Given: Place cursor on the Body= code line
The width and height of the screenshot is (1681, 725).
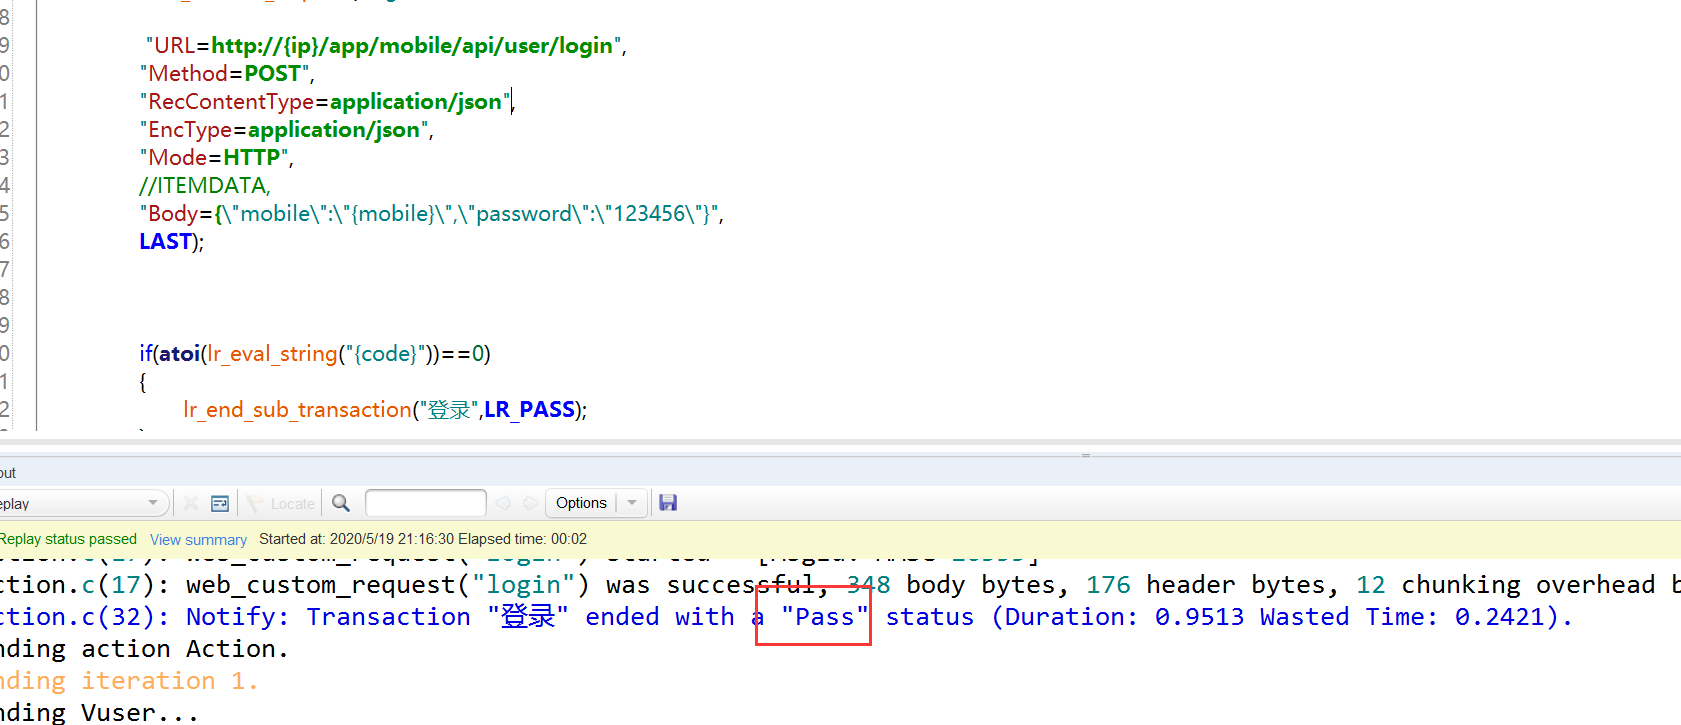Looking at the screenshot, I should [430, 214].
